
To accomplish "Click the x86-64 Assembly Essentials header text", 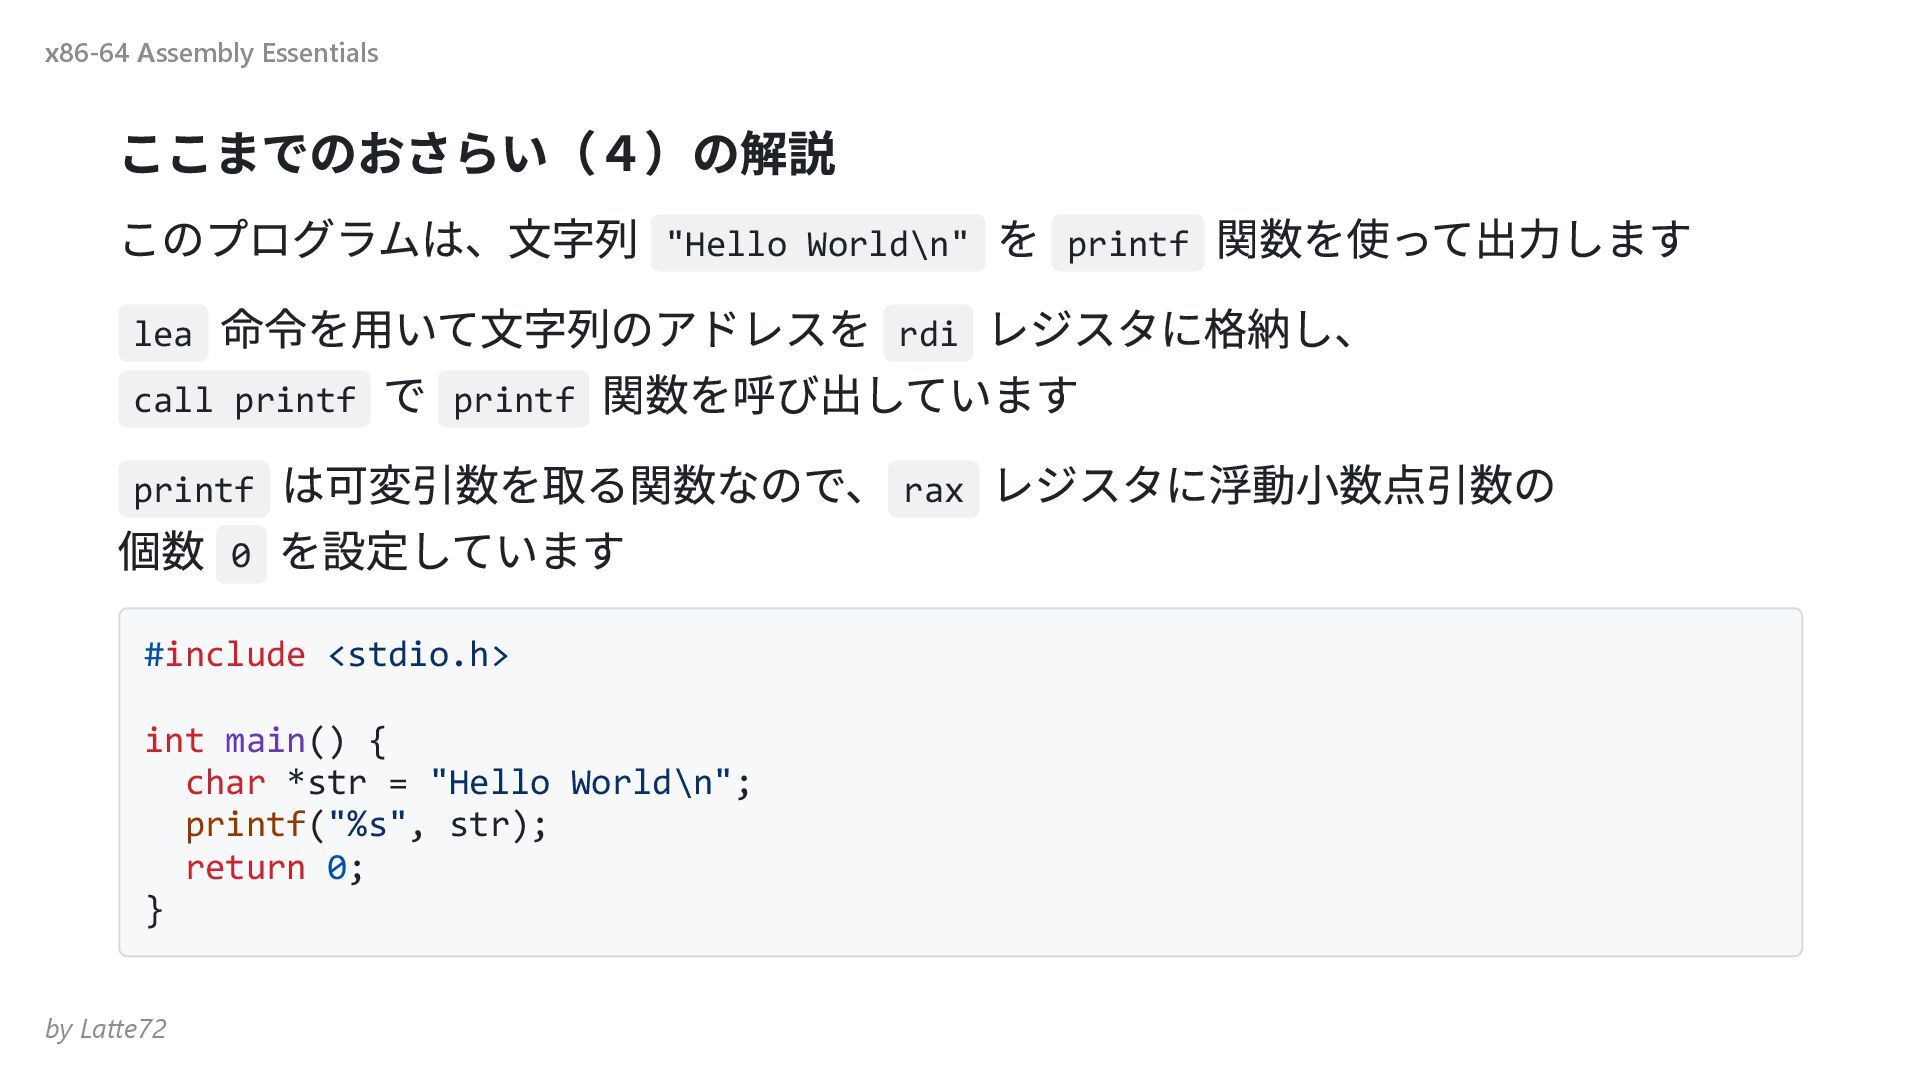I will [211, 53].
